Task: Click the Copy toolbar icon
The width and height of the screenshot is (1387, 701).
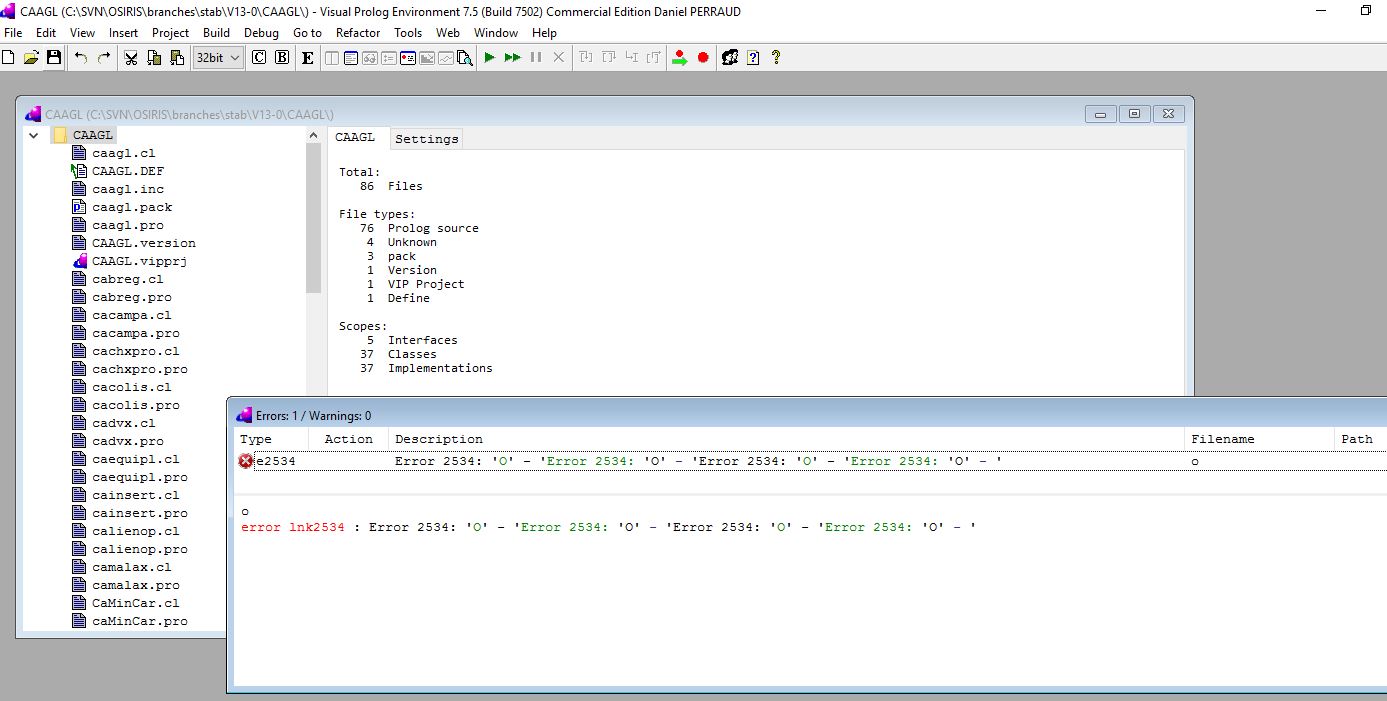Action: pyautogui.click(x=154, y=58)
